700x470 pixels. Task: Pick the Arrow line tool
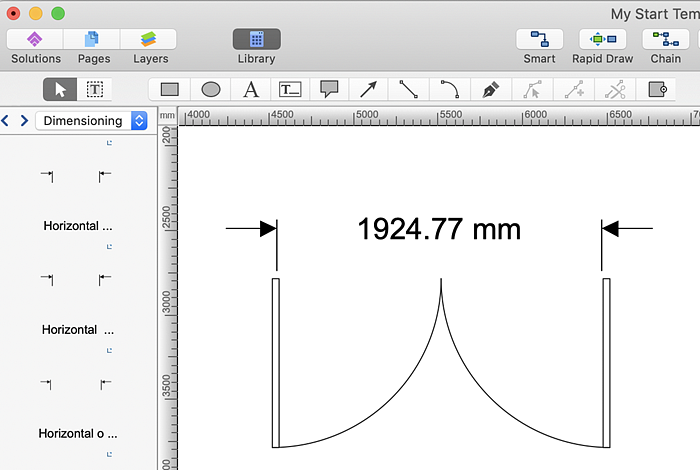click(x=369, y=90)
